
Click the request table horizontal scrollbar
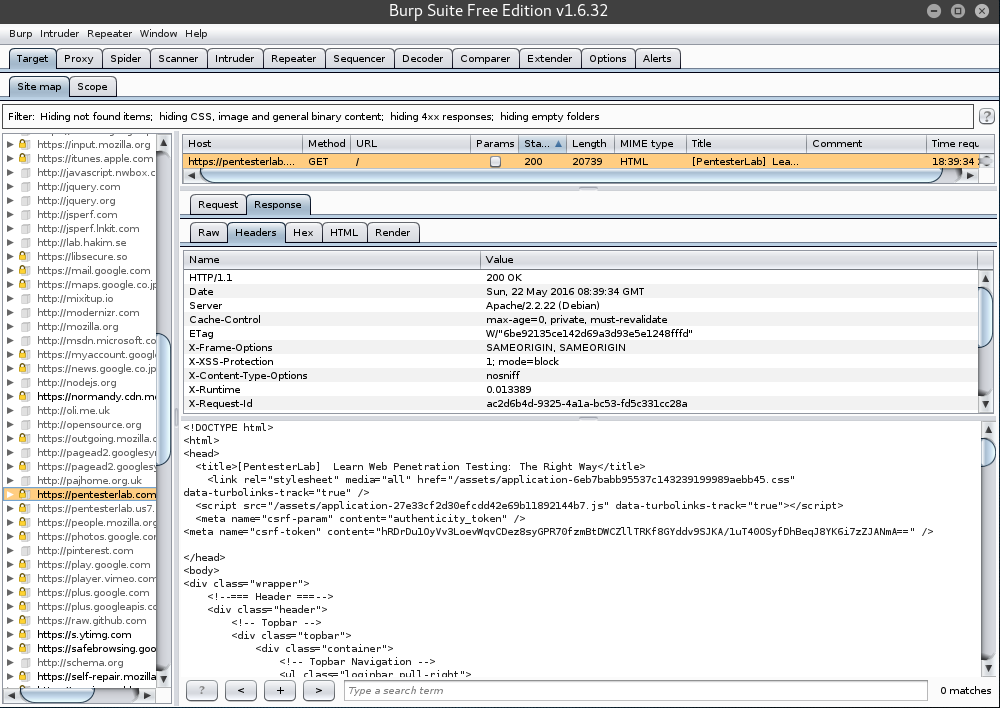[x=571, y=175]
